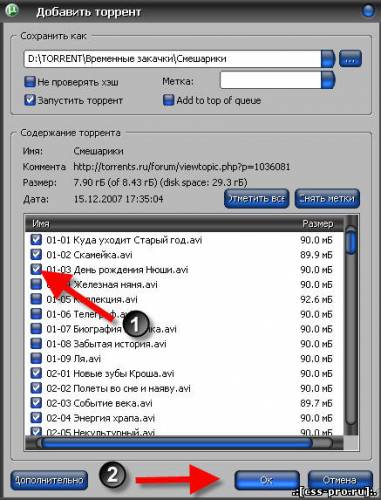The height and width of the screenshot is (500, 381).
Task: Open the browse folder "..." button
Action: (x=350, y=59)
